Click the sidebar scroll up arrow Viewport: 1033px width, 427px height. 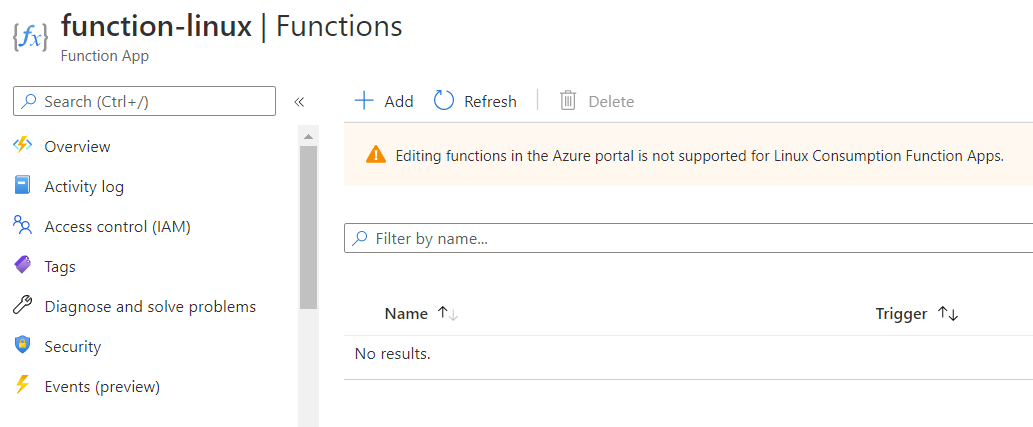point(308,135)
